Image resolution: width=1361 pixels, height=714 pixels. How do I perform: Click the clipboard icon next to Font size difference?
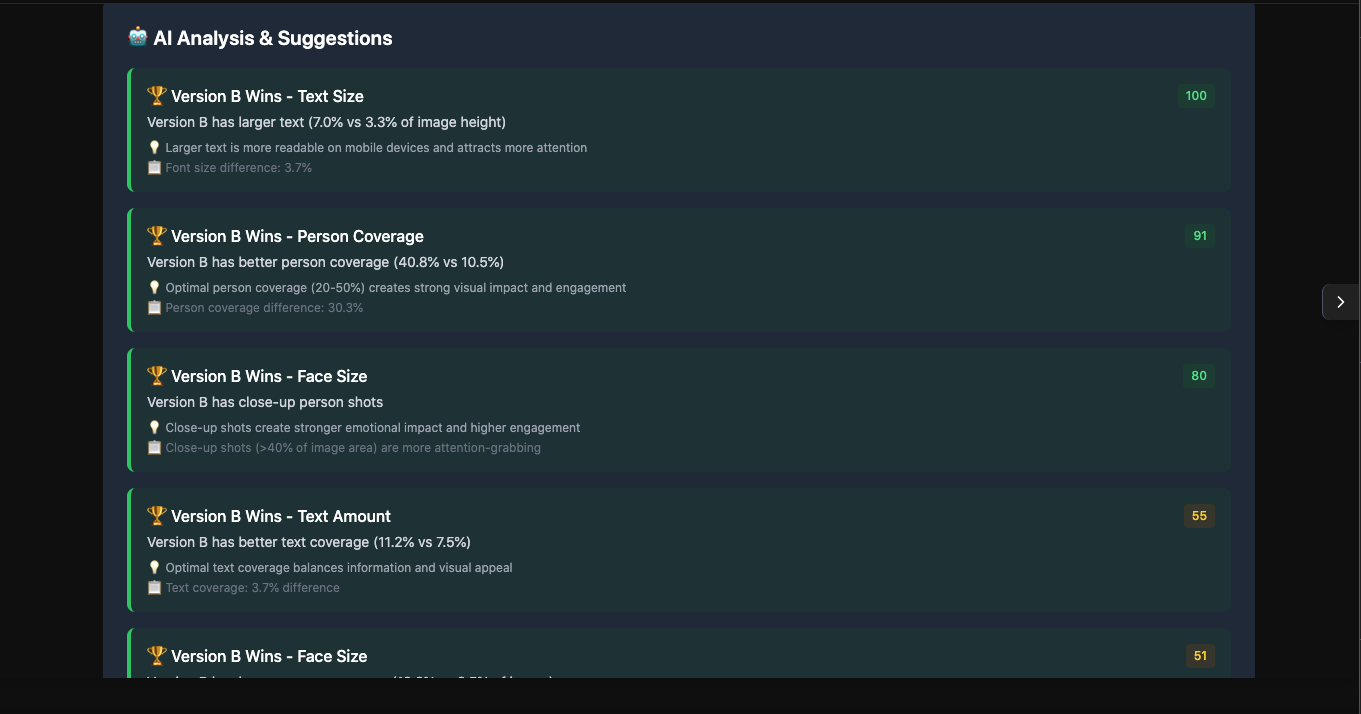coord(154,167)
